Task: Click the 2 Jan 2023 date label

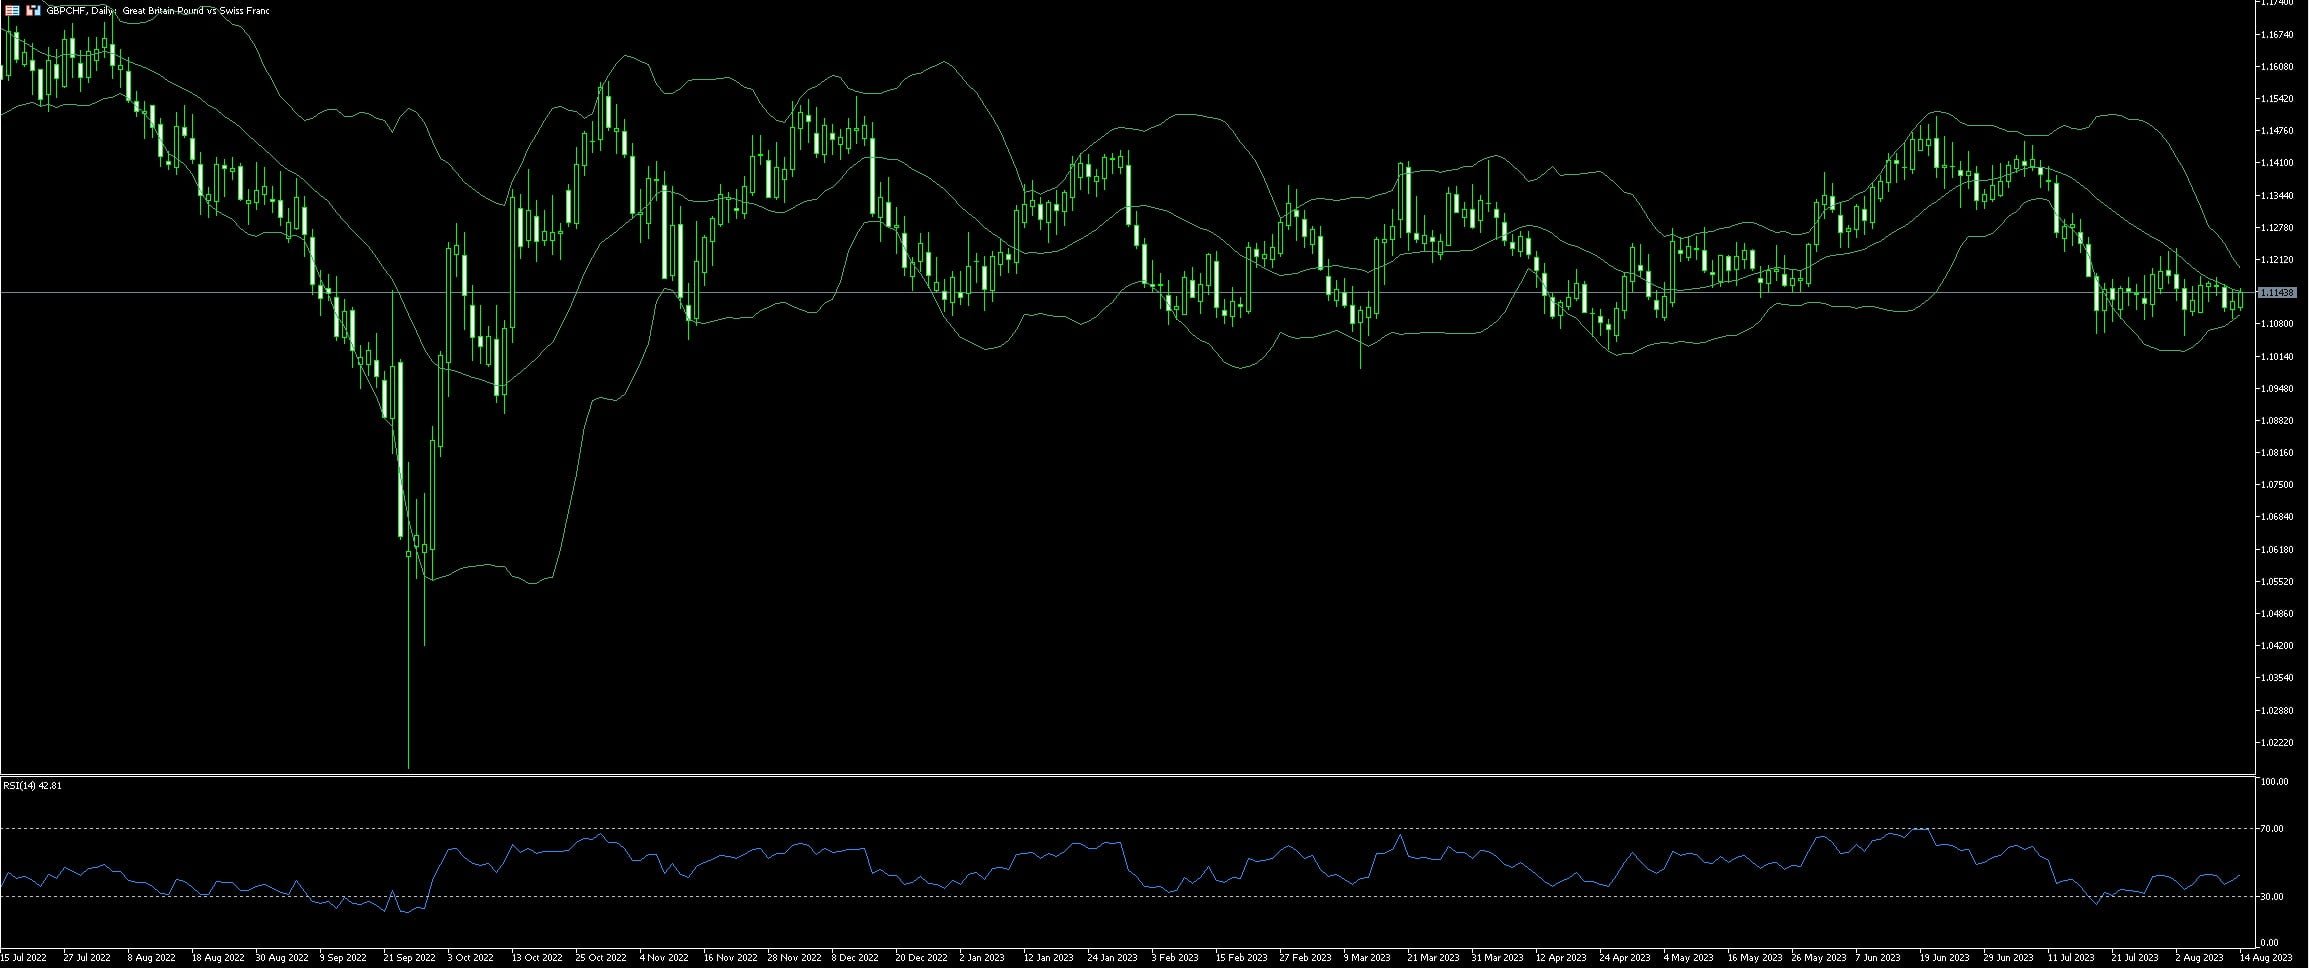Action: click(x=982, y=958)
